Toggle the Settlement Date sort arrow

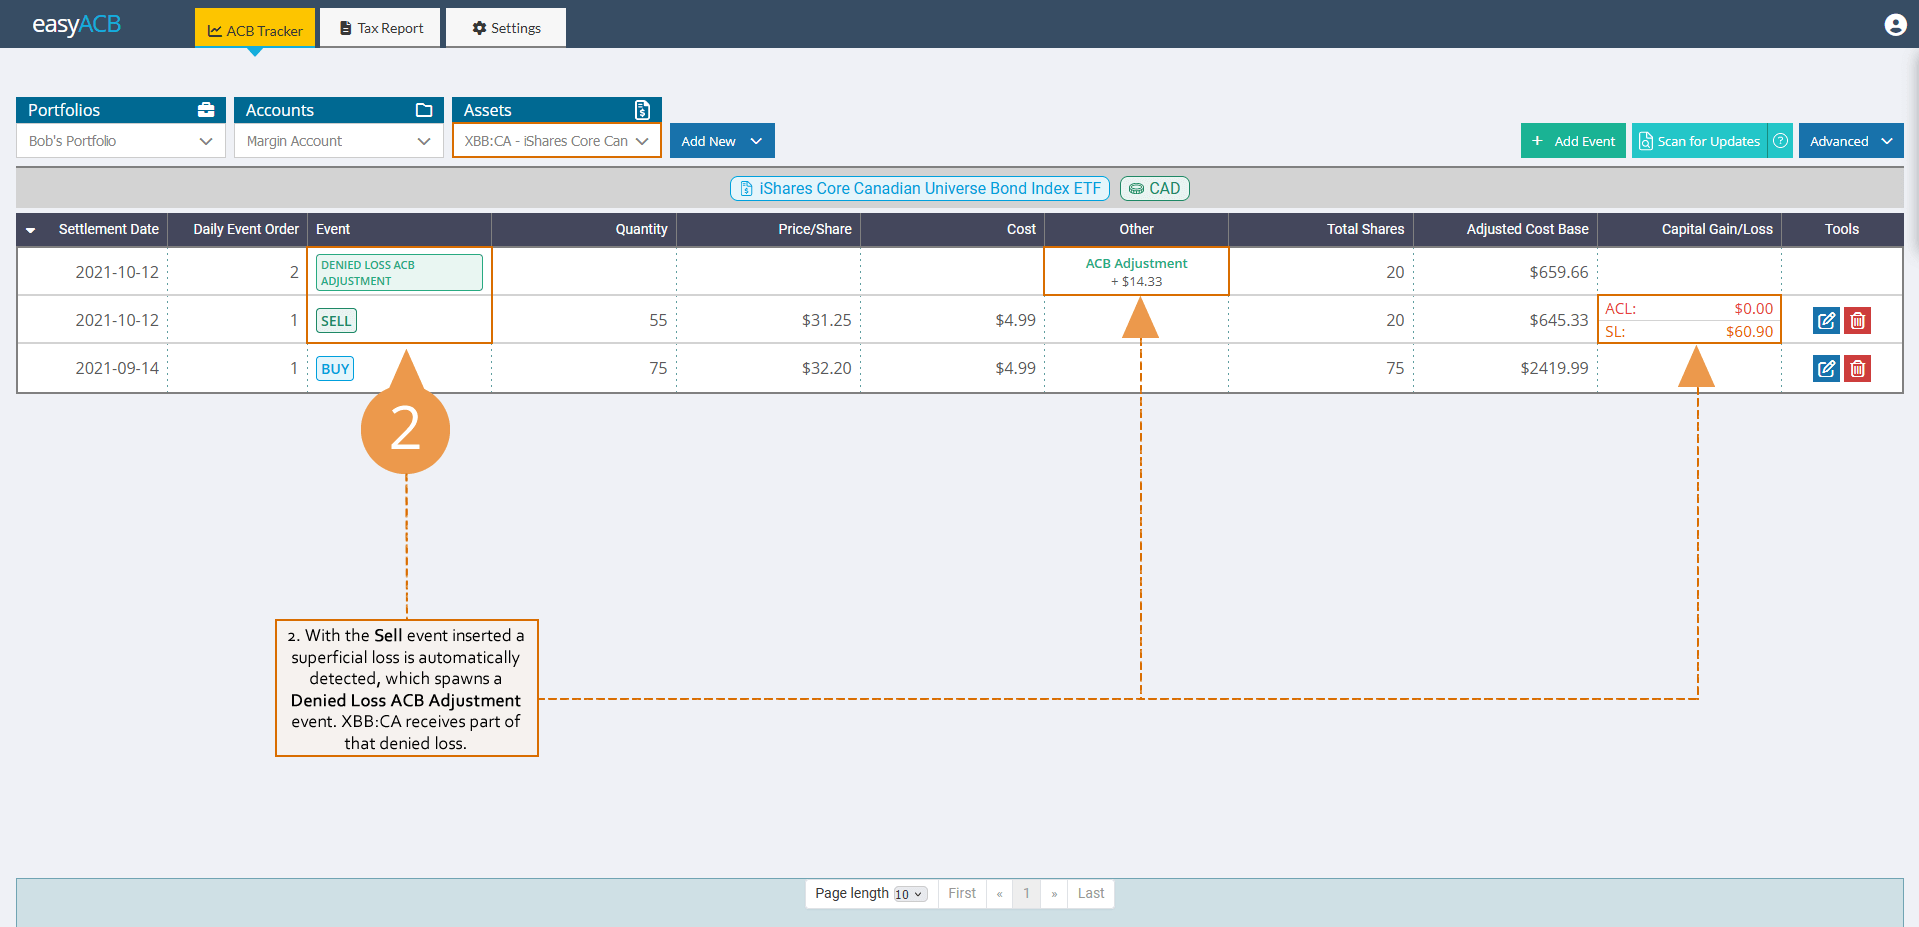(30, 229)
